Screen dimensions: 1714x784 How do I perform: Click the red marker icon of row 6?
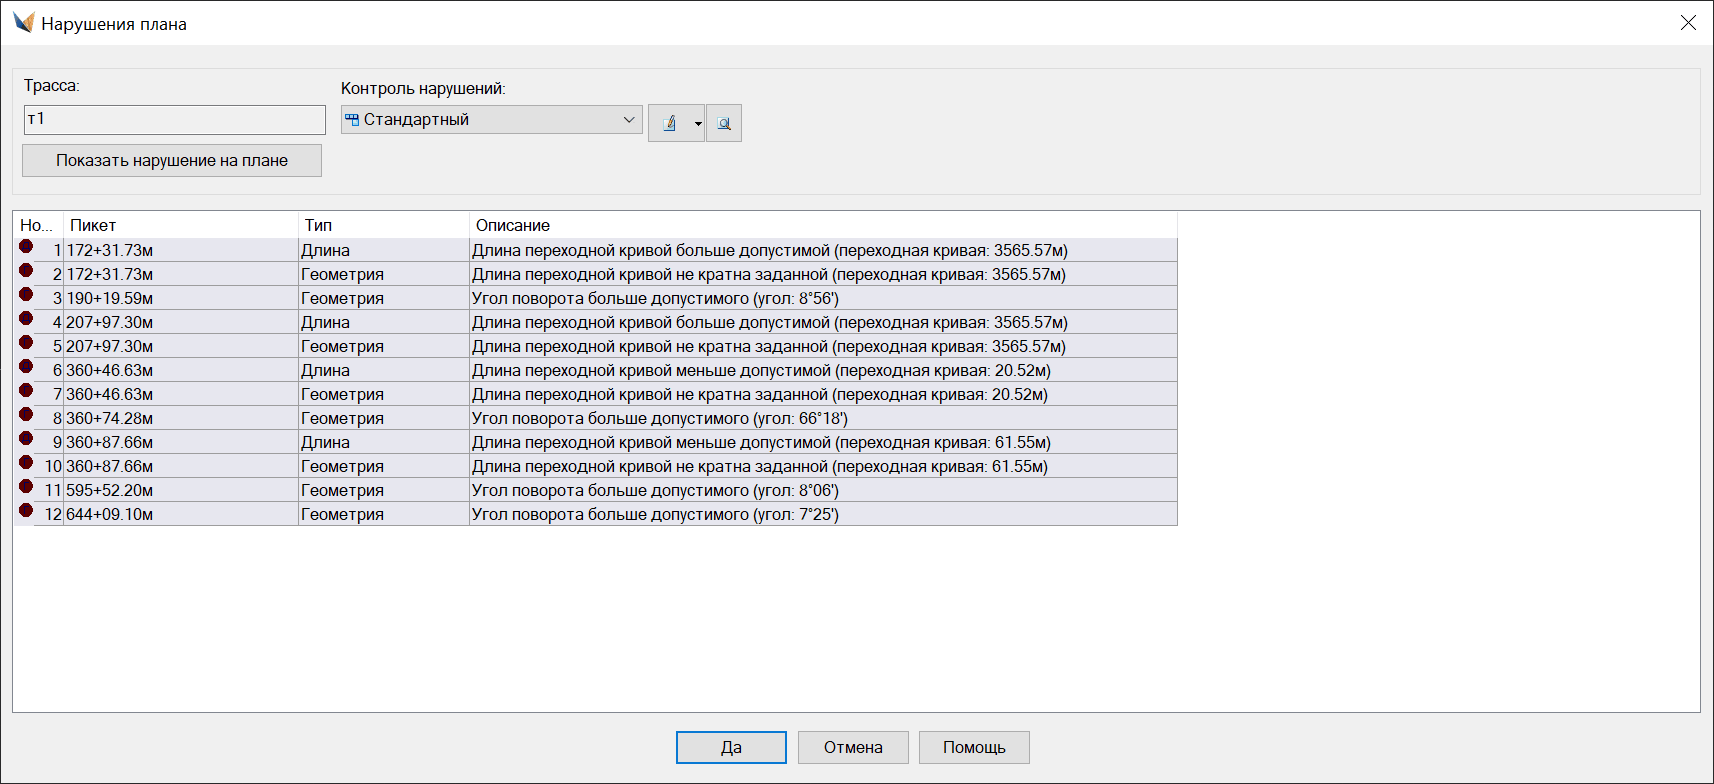(26, 366)
